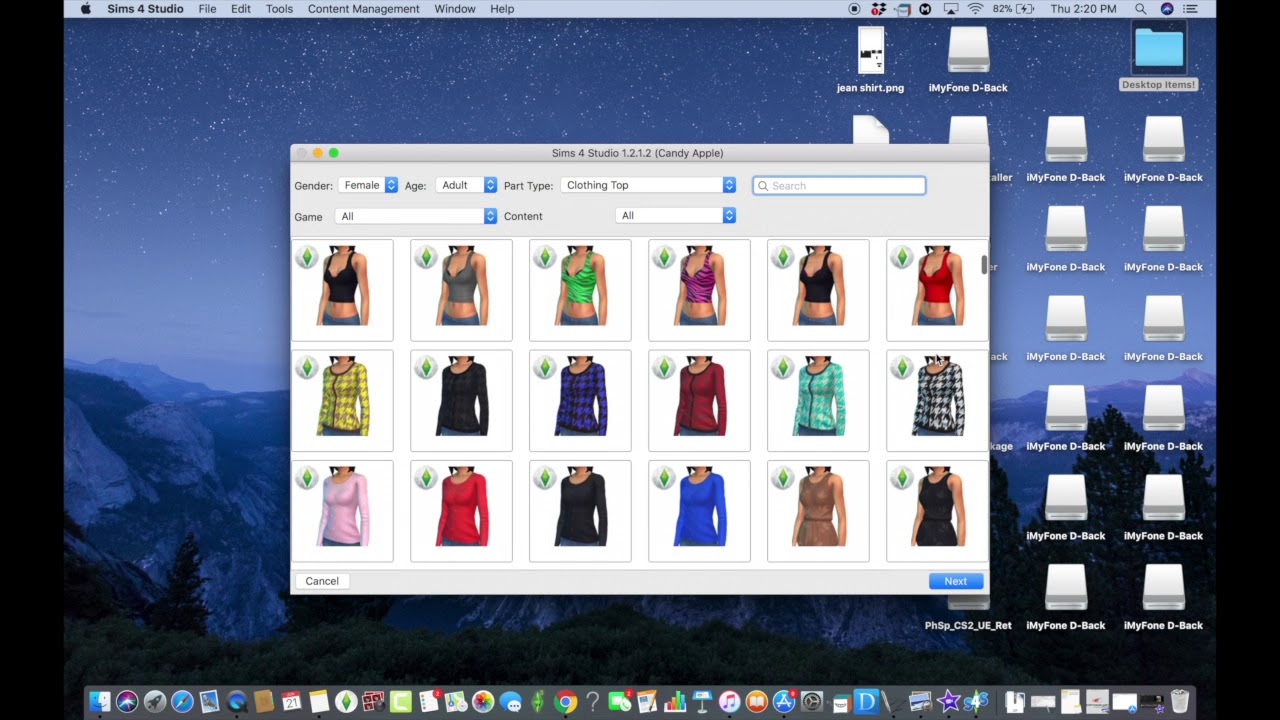The height and width of the screenshot is (720, 1280).
Task: Click the Sims 4 Studio S4S Dock icon
Action: pyautogui.click(x=977, y=701)
